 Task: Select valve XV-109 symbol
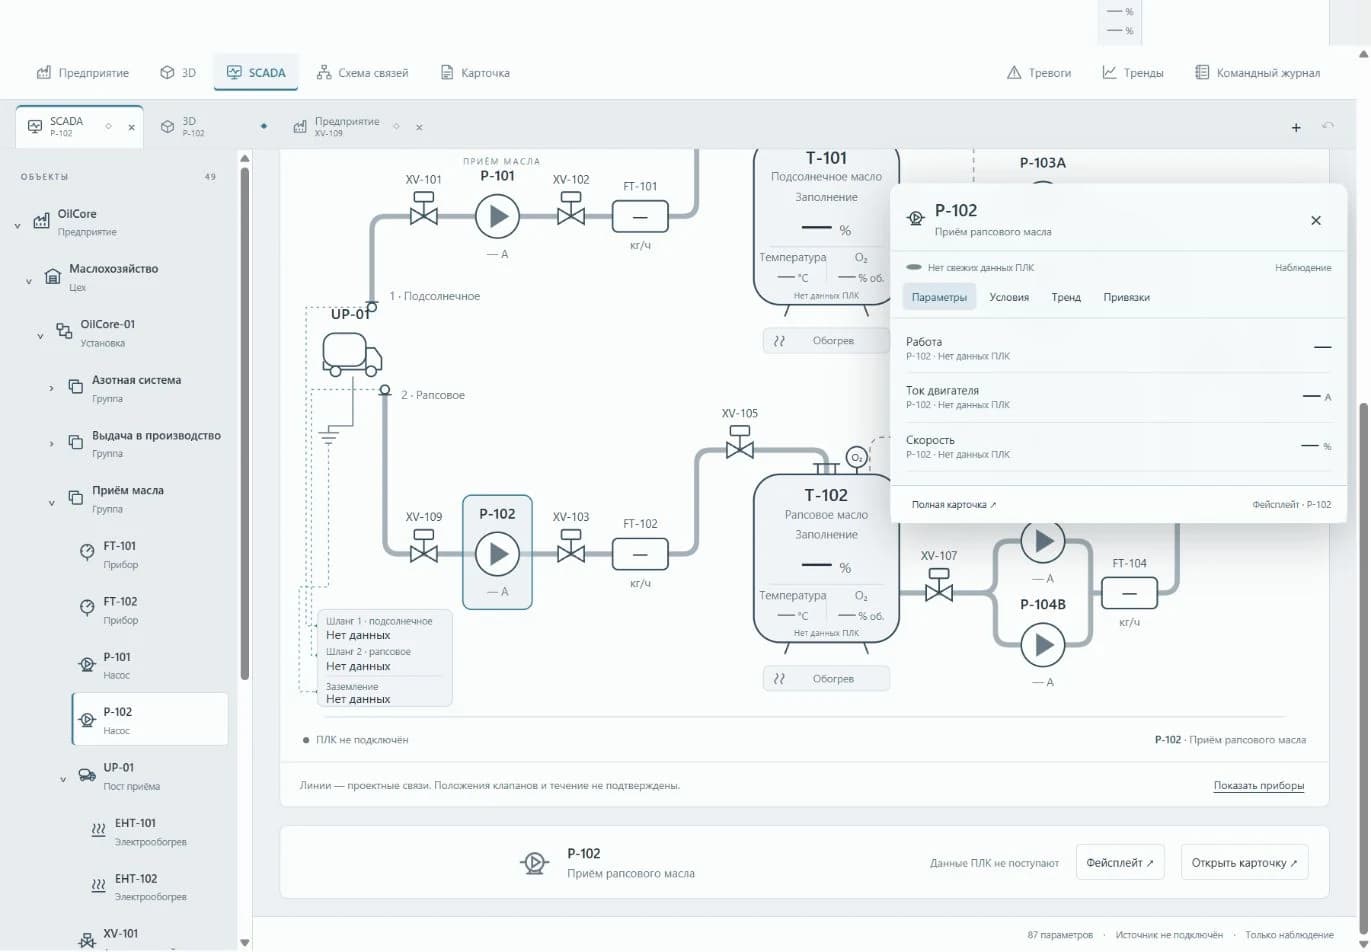click(424, 549)
